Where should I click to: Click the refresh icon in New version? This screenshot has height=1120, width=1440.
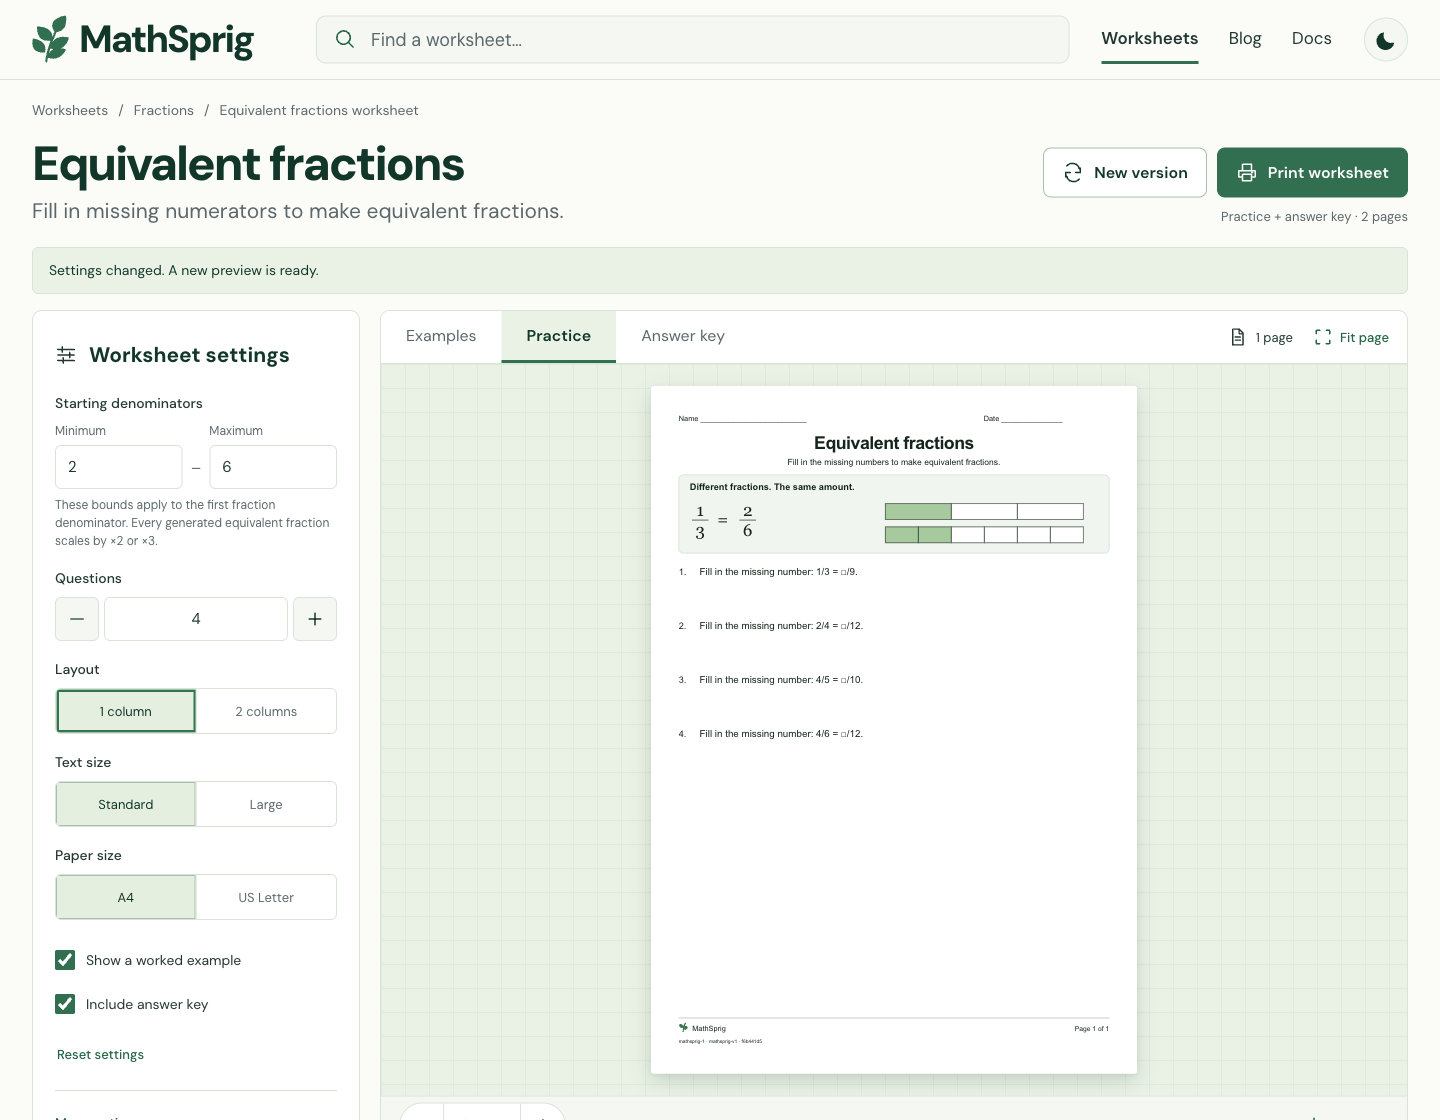[x=1073, y=173]
